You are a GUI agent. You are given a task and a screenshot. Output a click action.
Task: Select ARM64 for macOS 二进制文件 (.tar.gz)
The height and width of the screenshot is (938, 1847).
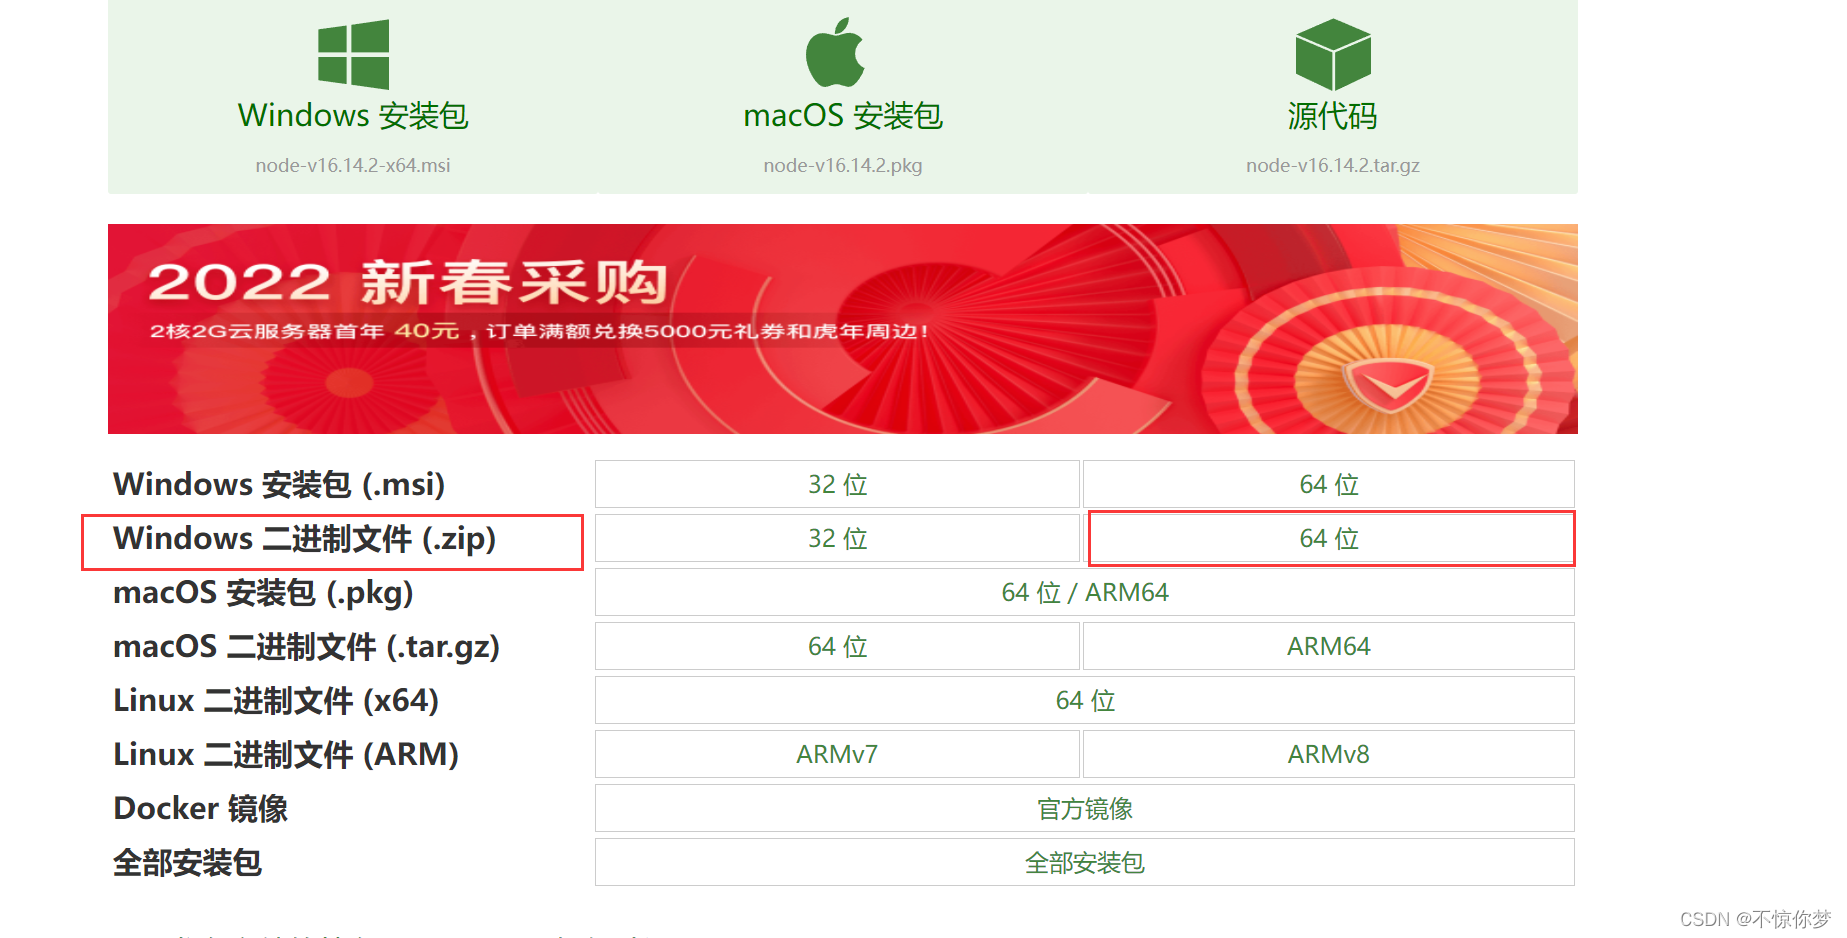(x=1329, y=646)
